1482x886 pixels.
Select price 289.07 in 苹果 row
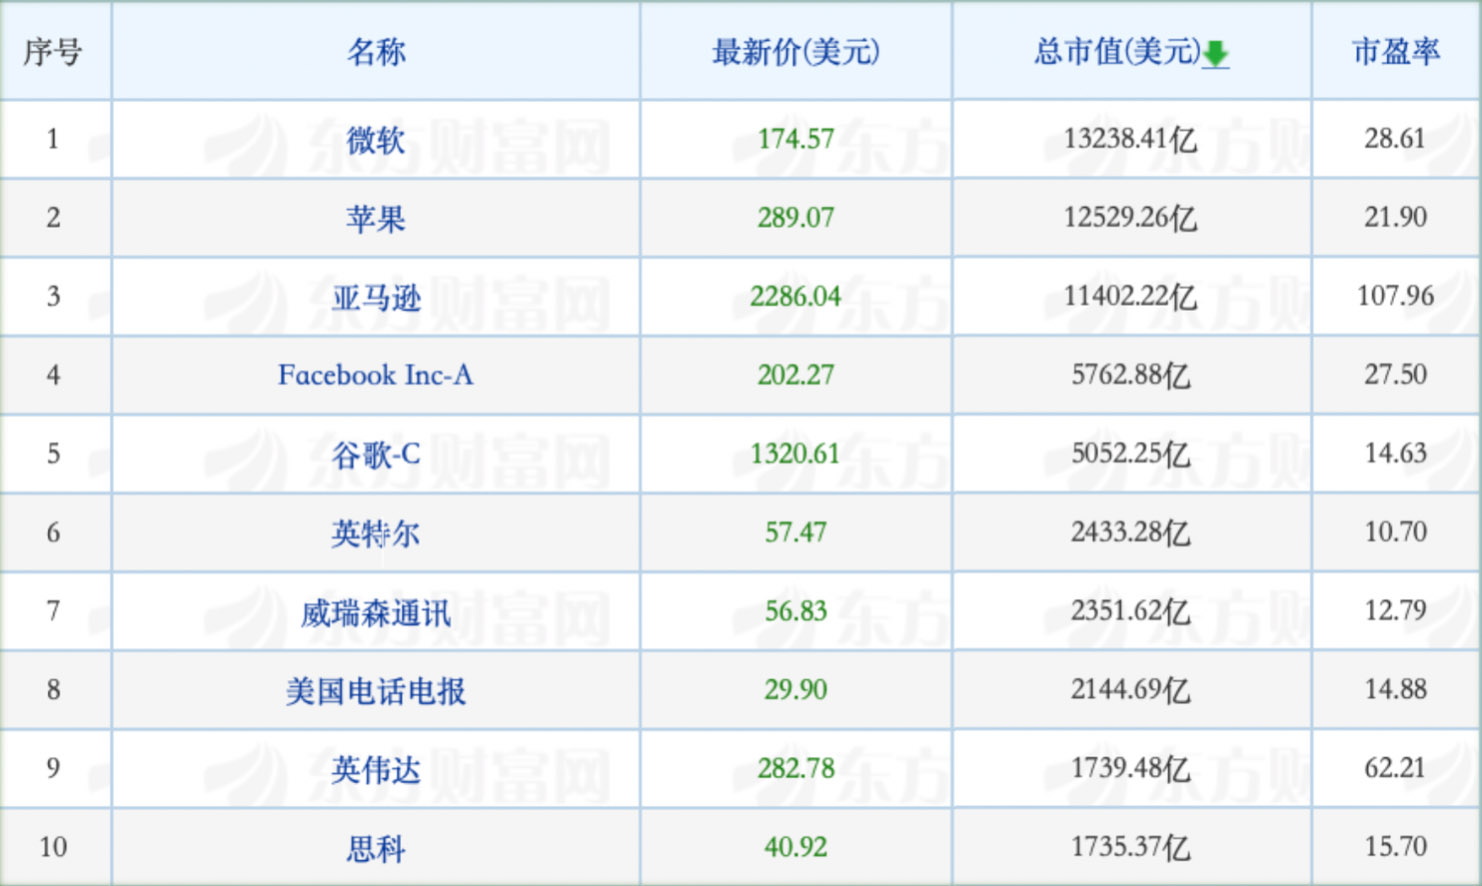click(x=796, y=218)
